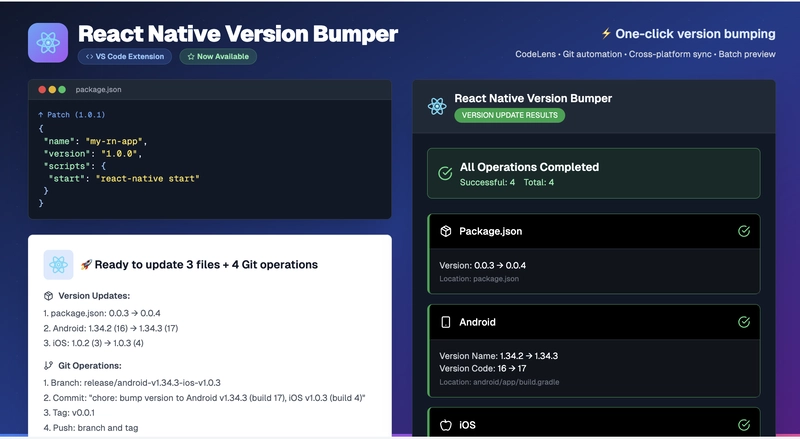The width and height of the screenshot is (800, 439).
Task: Click Android: 1.34.2 (16) → 1.34.3 (17) row
Action: pyautogui.click(x=111, y=328)
